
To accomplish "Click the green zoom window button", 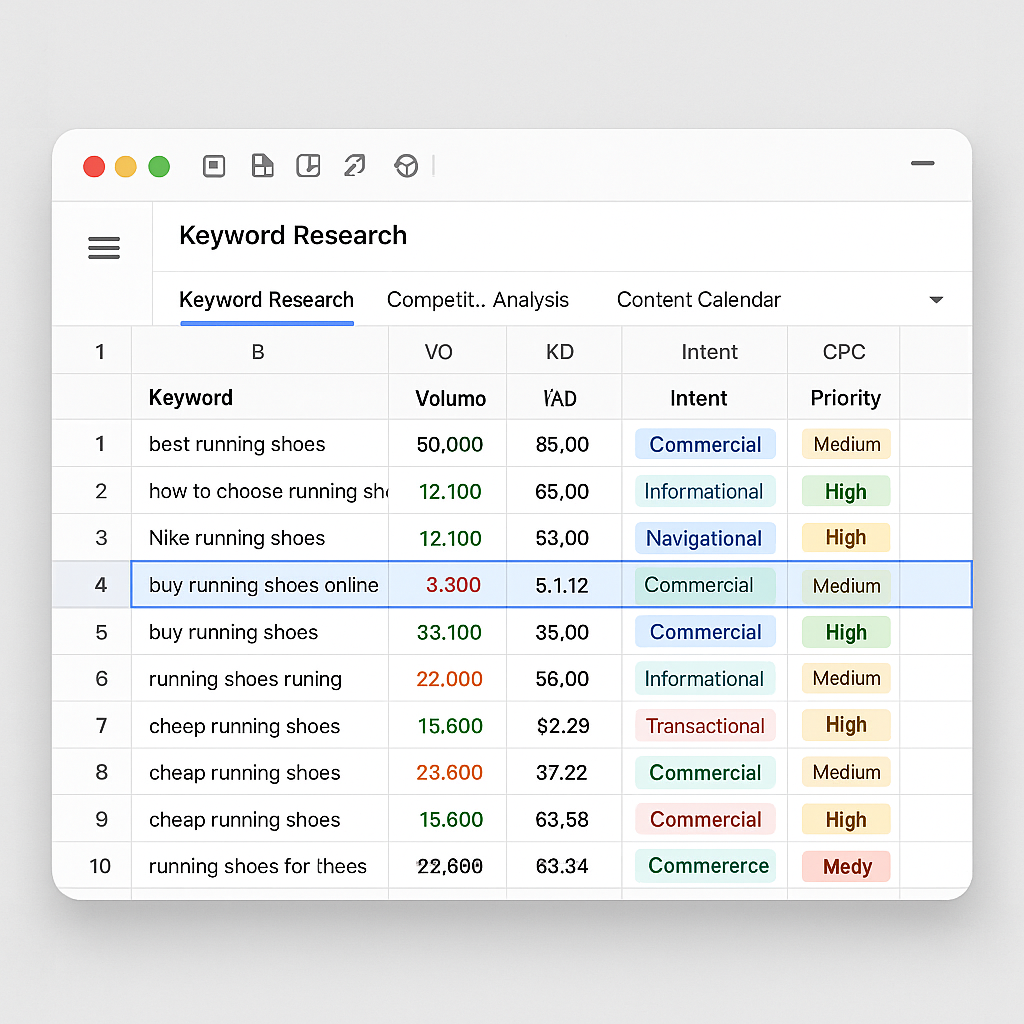I will tap(159, 167).
